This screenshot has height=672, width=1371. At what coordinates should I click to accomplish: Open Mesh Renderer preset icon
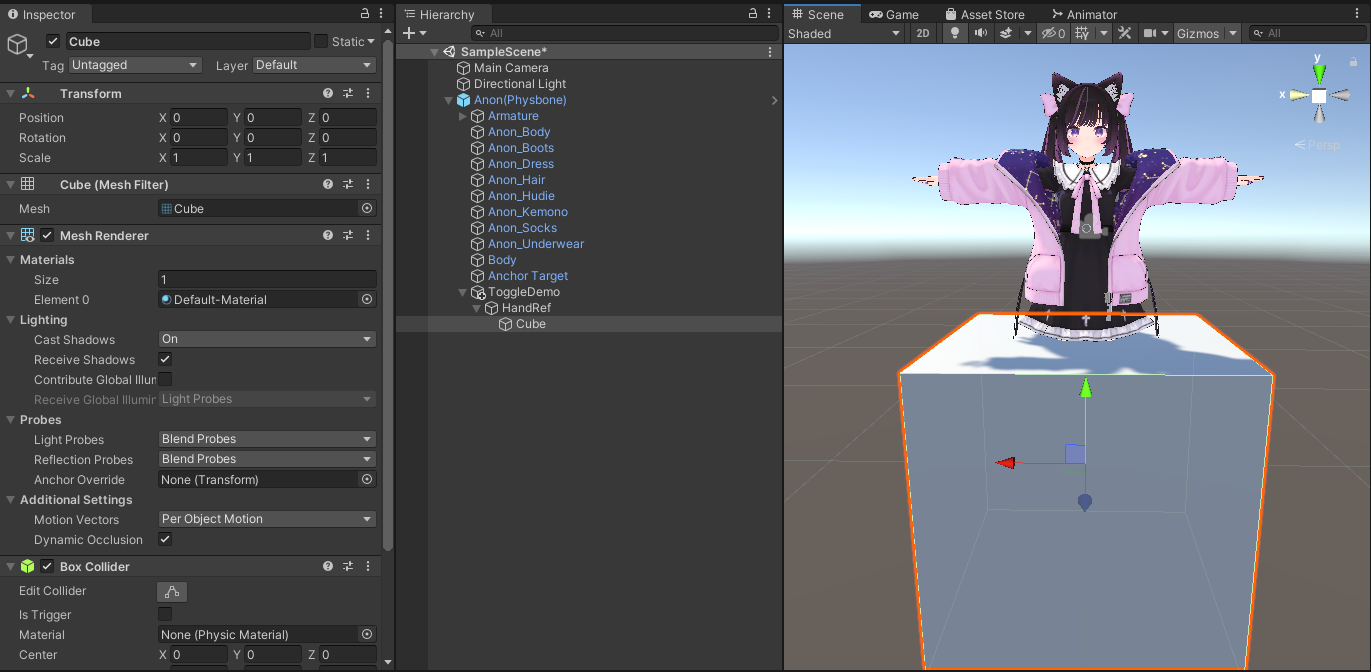point(348,235)
